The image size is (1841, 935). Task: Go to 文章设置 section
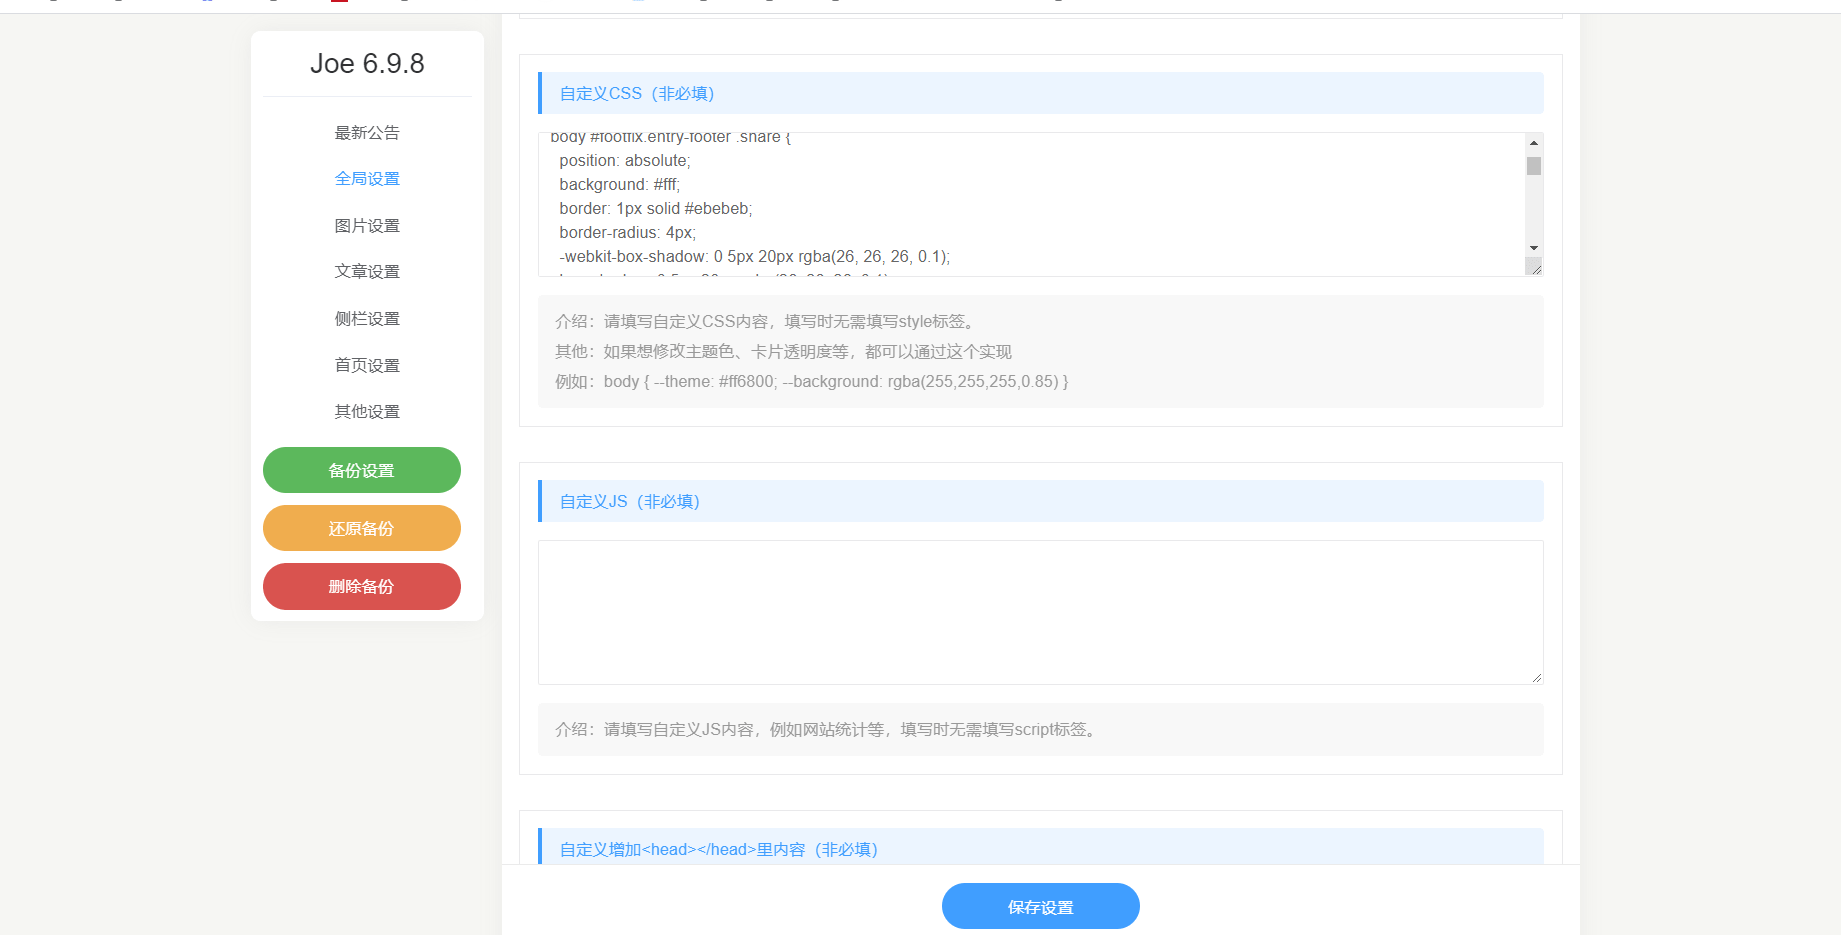pyautogui.click(x=367, y=271)
